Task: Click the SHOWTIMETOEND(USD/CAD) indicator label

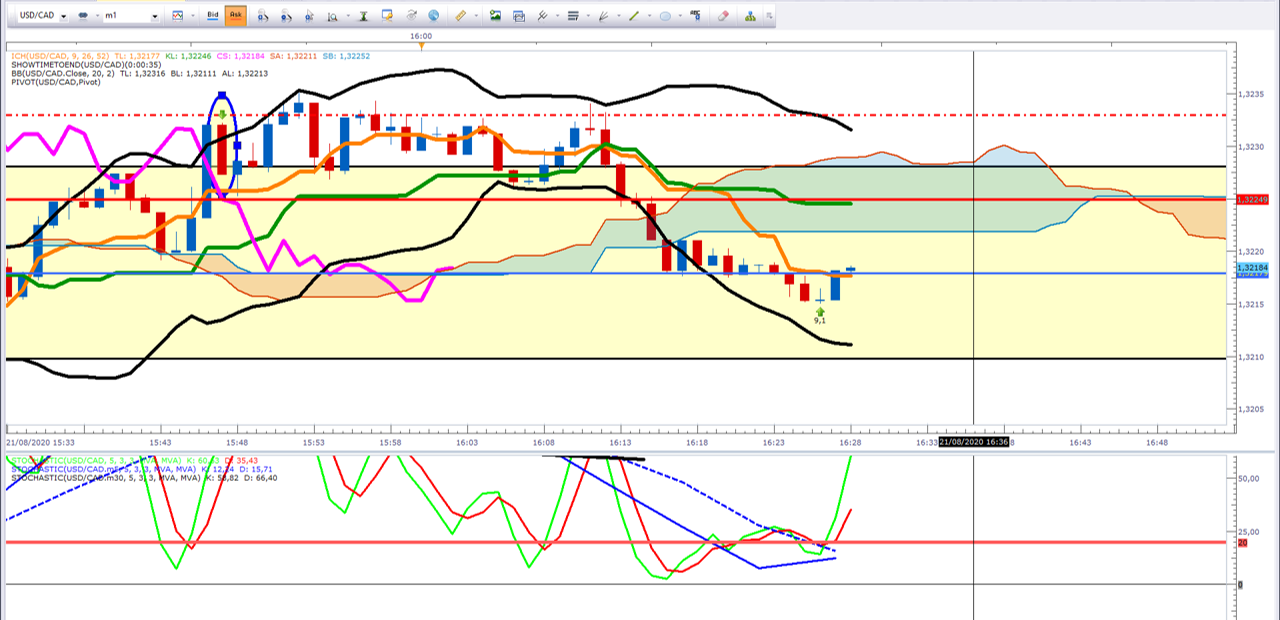Action: coord(70,65)
